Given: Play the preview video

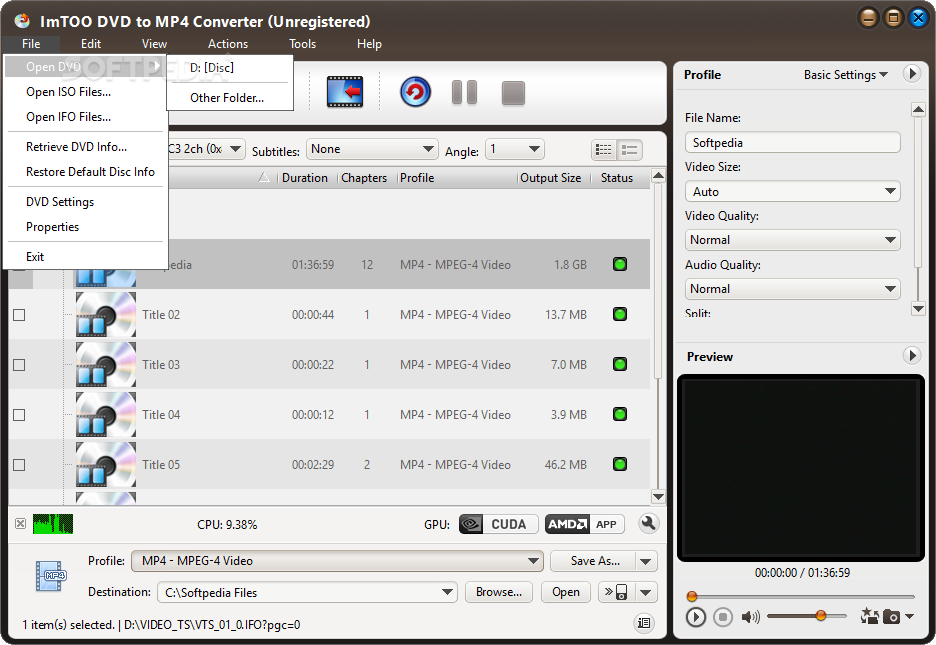Looking at the screenshot, I should pos(695,616).
